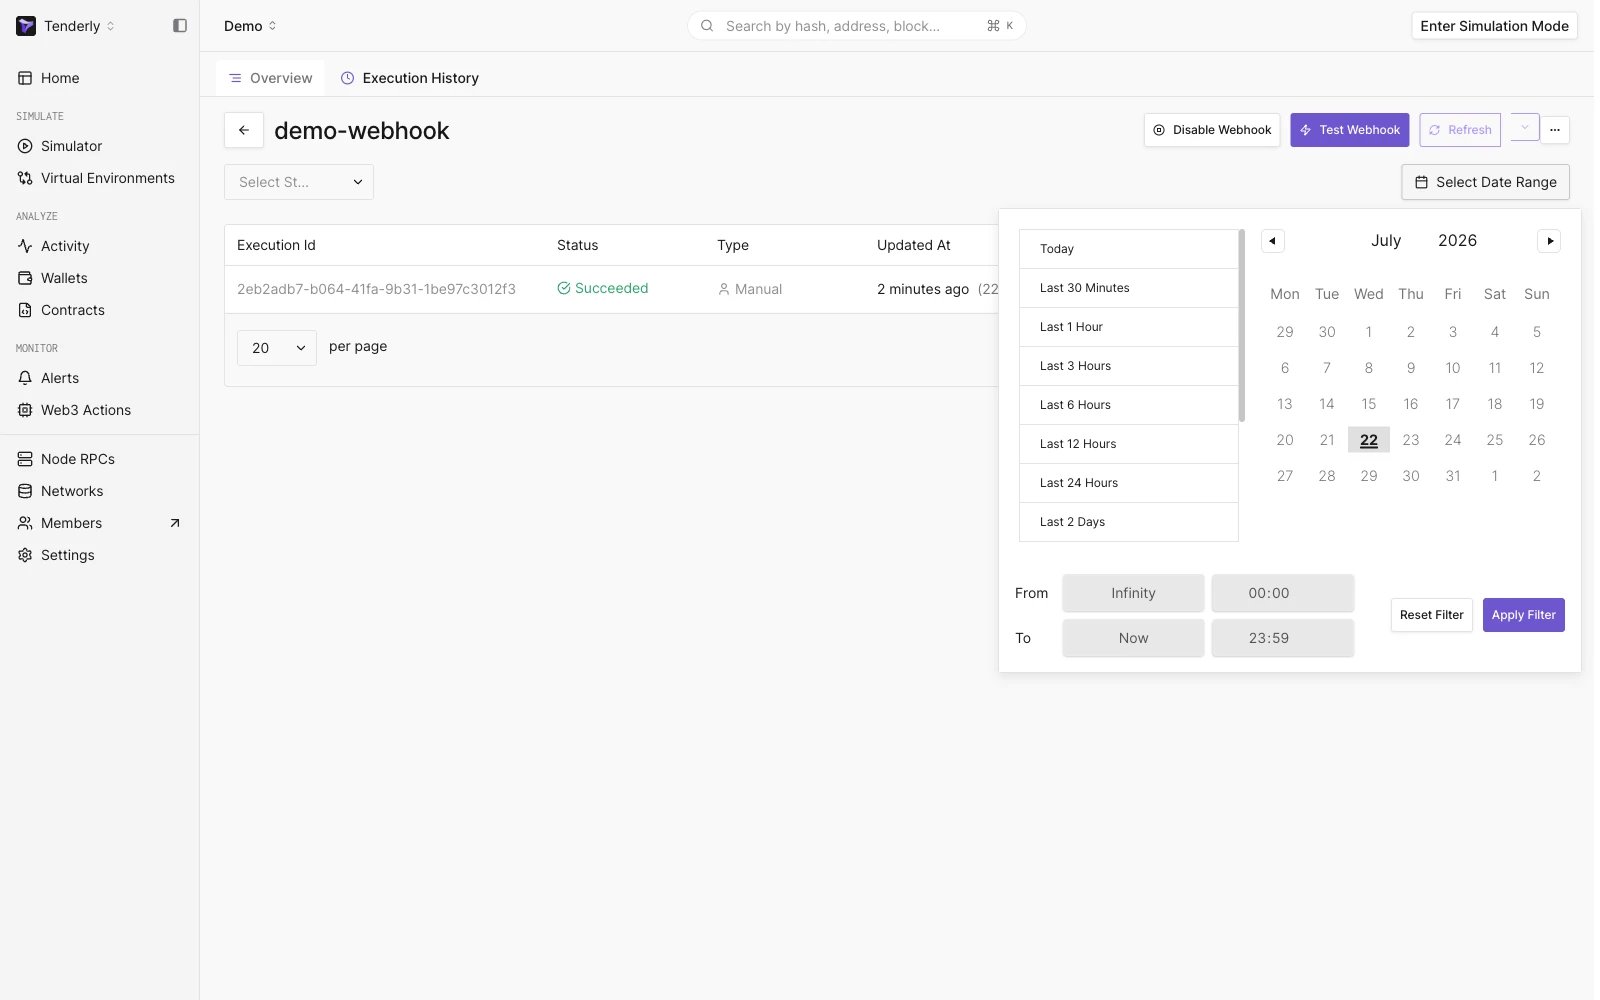1600x1000 pixels.
Task: Open Contracts in the sidebar
Action: [x=72, y=310]
